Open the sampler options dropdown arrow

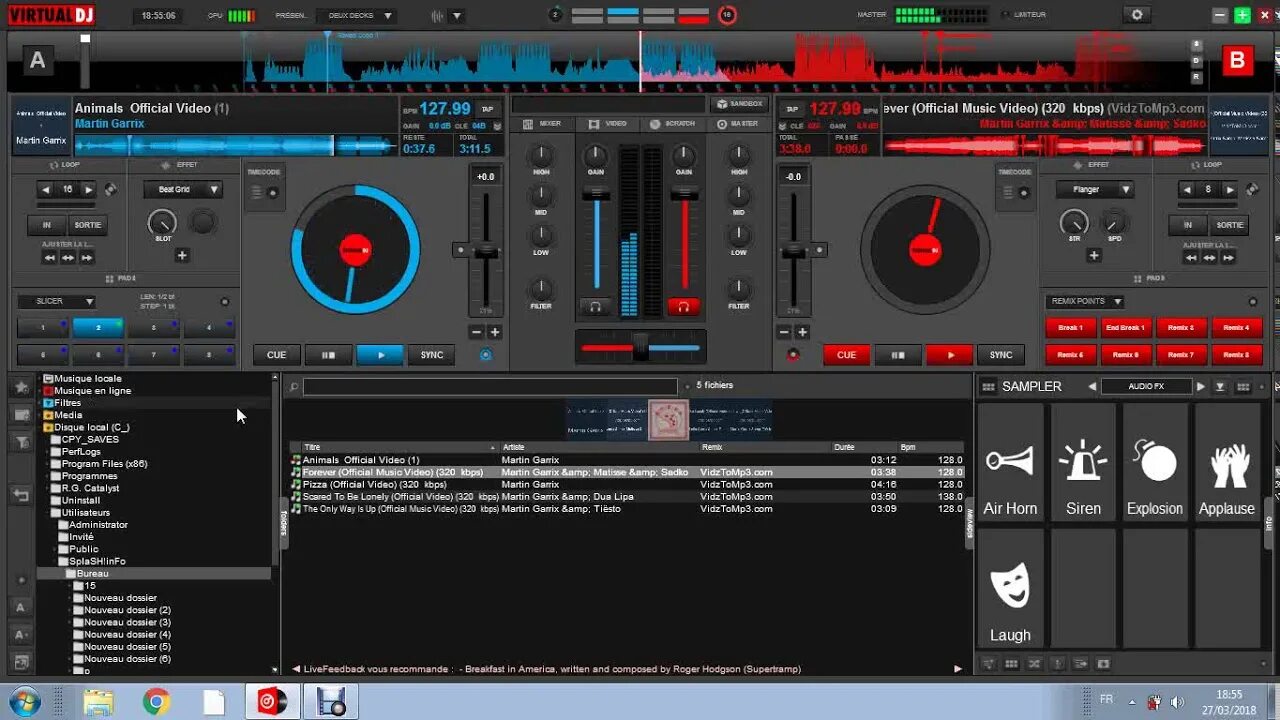1220,387
